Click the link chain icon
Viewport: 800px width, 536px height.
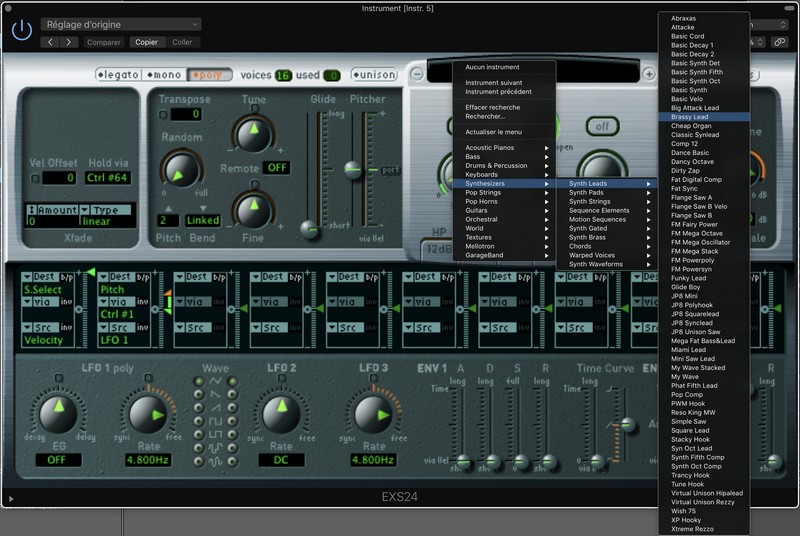(779, 42)
